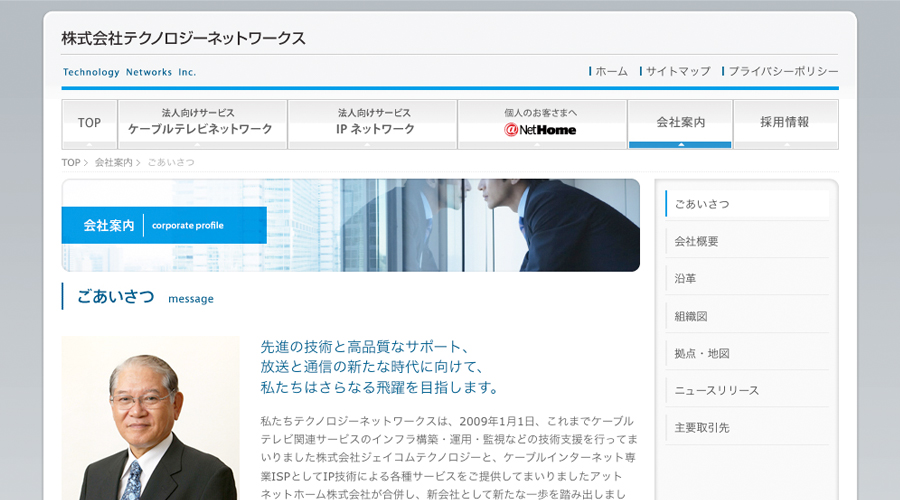Click the @NetHome logo in navigation

click(541, 129)
